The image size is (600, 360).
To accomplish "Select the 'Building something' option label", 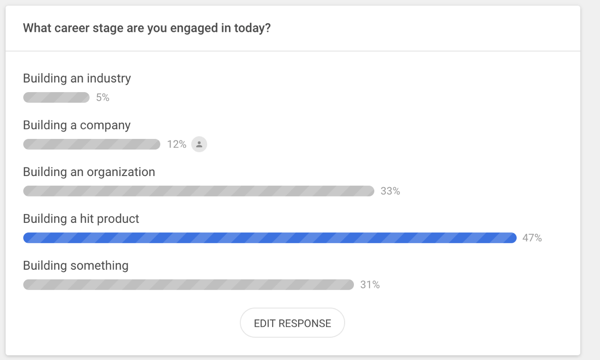I will [76, 266].
